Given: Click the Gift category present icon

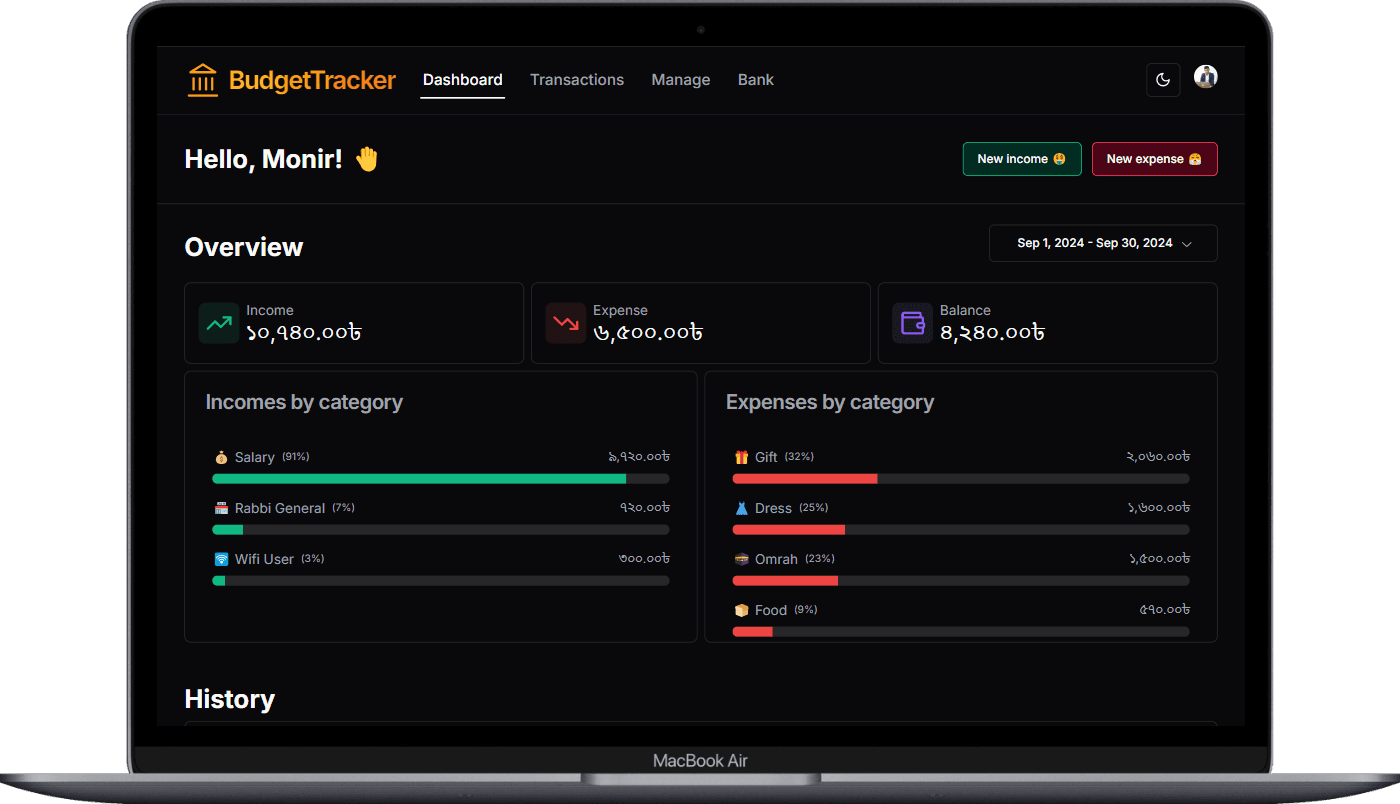Looking at the screenshot, I should point(742,457).
